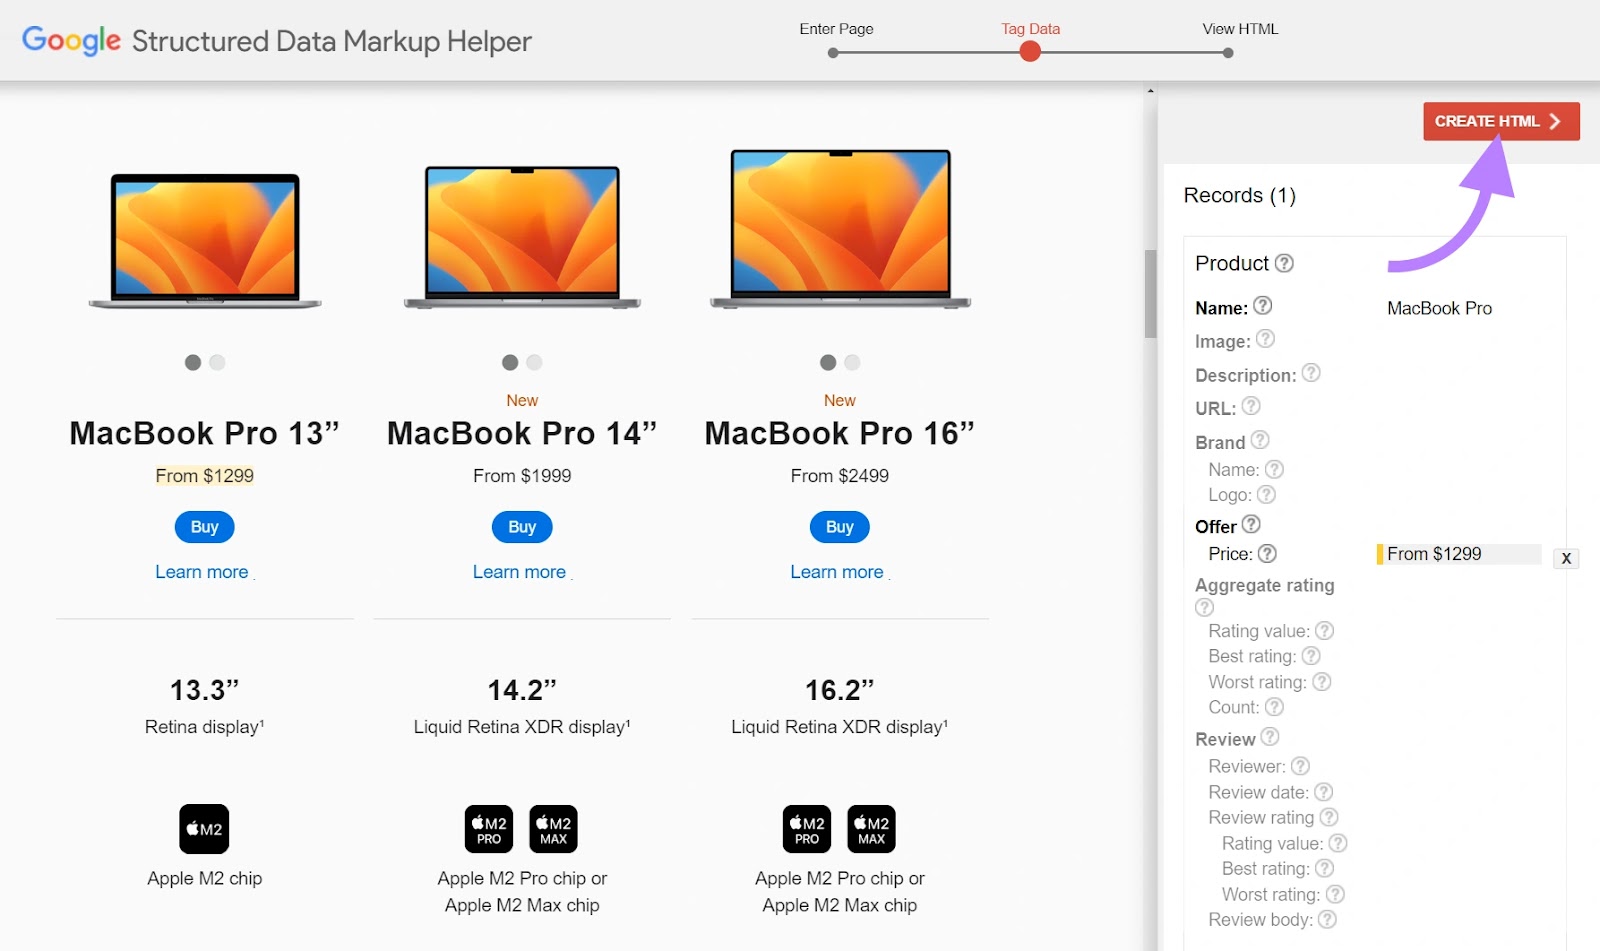Click help icon beside Image field
This screenshot has height=951, width=1600.
pyautogui.click(x=1265, y=339)
